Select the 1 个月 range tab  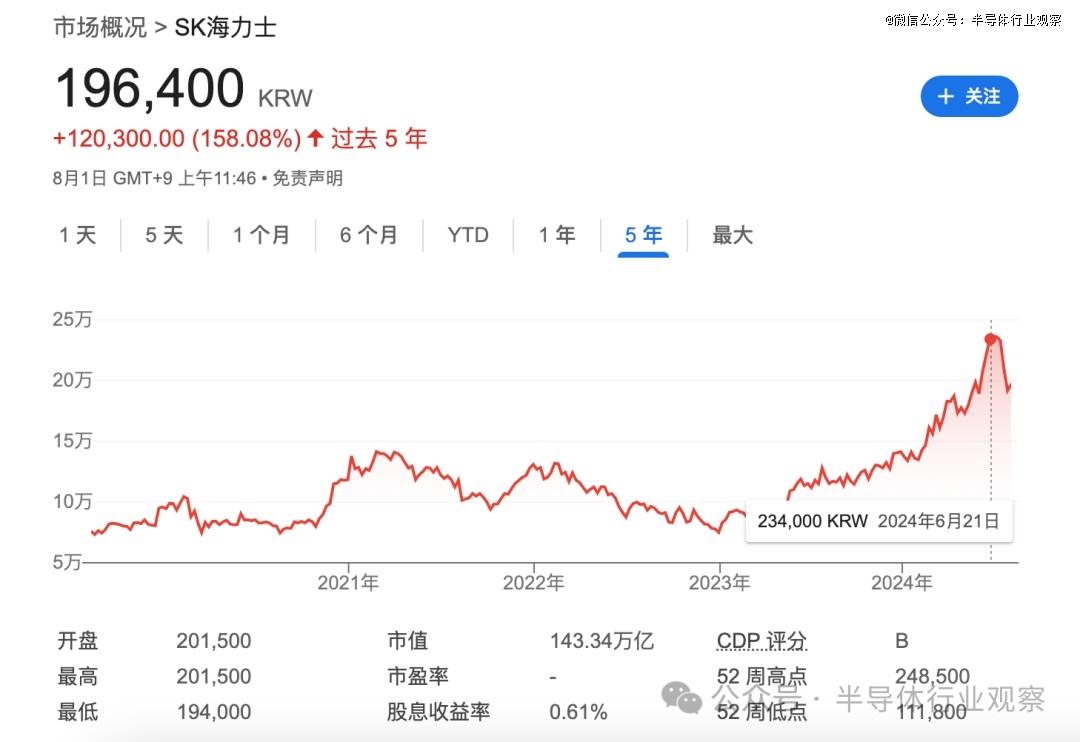click(261, 235)
